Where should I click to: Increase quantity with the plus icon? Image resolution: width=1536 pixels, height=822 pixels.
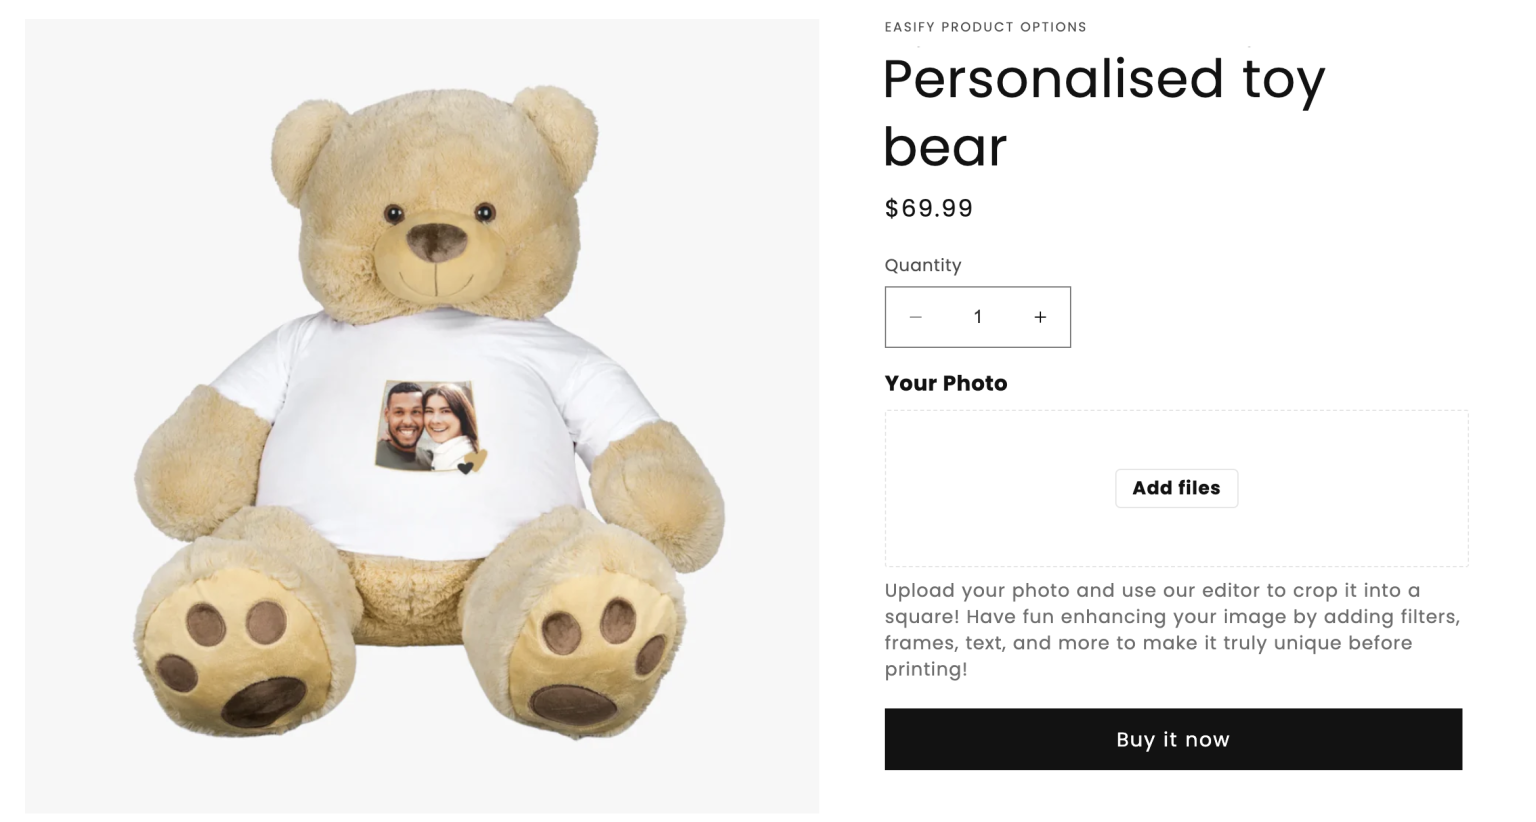1040,317
